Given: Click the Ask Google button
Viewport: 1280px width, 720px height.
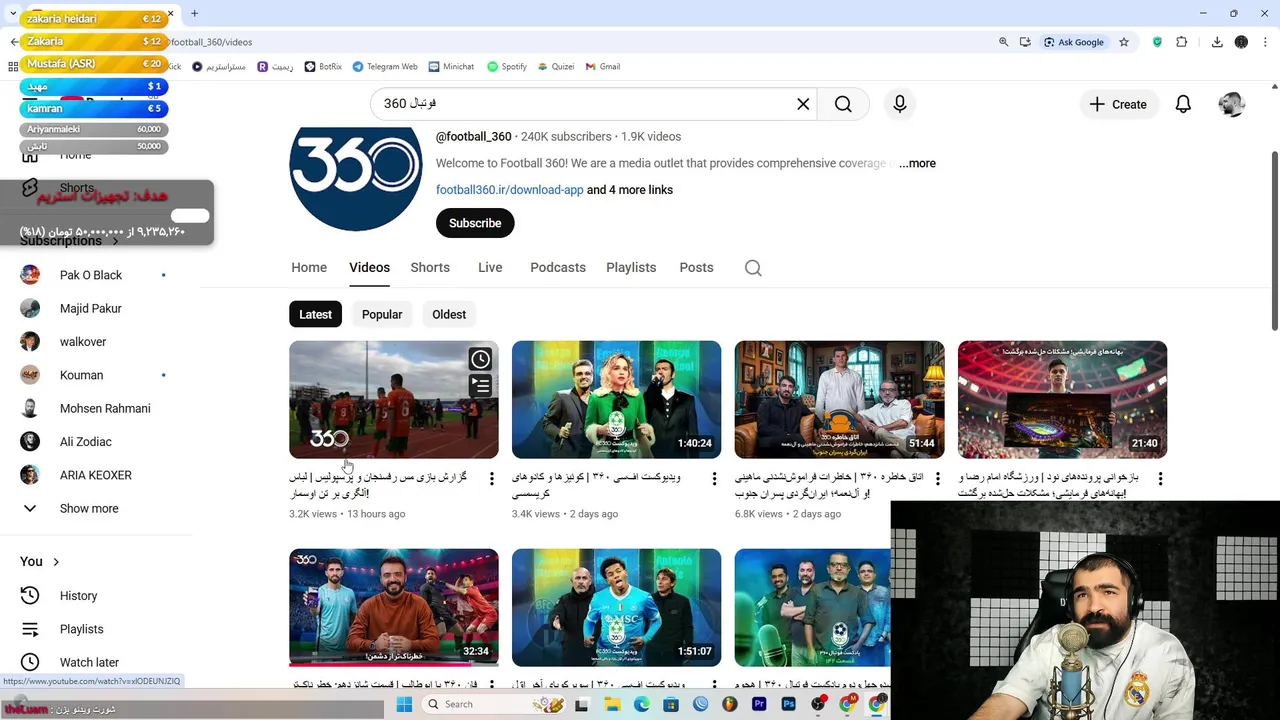Looking at the screenshot, I should tap(1075, 42).
